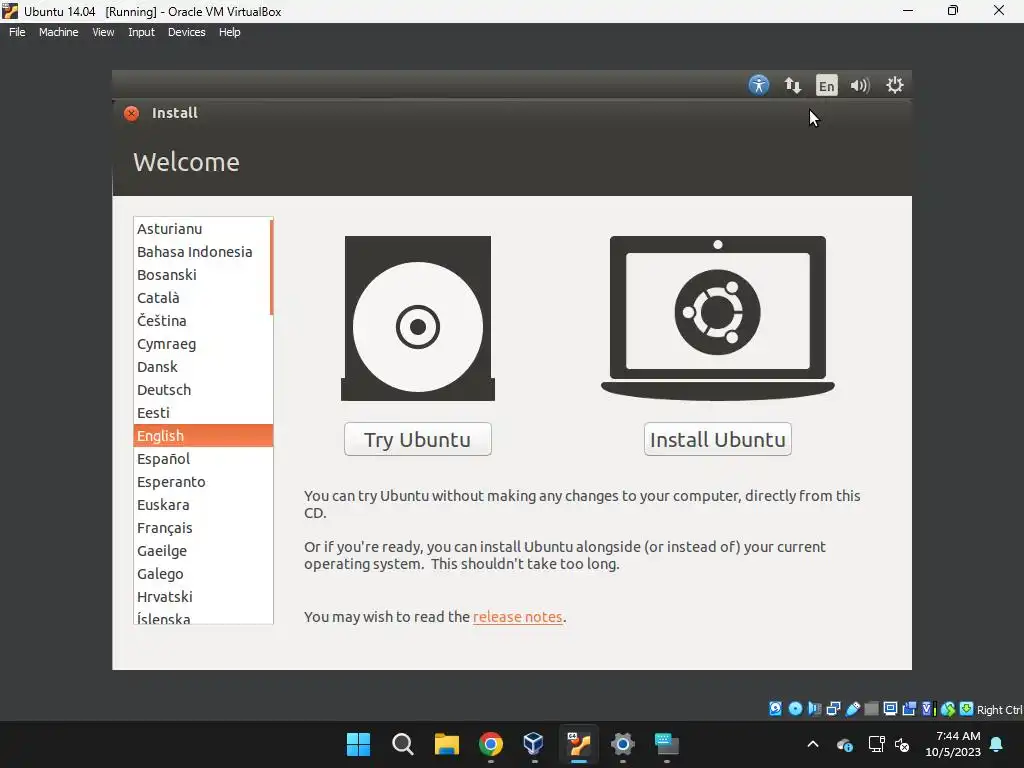Select Eesti in the language list

(202, 413)
